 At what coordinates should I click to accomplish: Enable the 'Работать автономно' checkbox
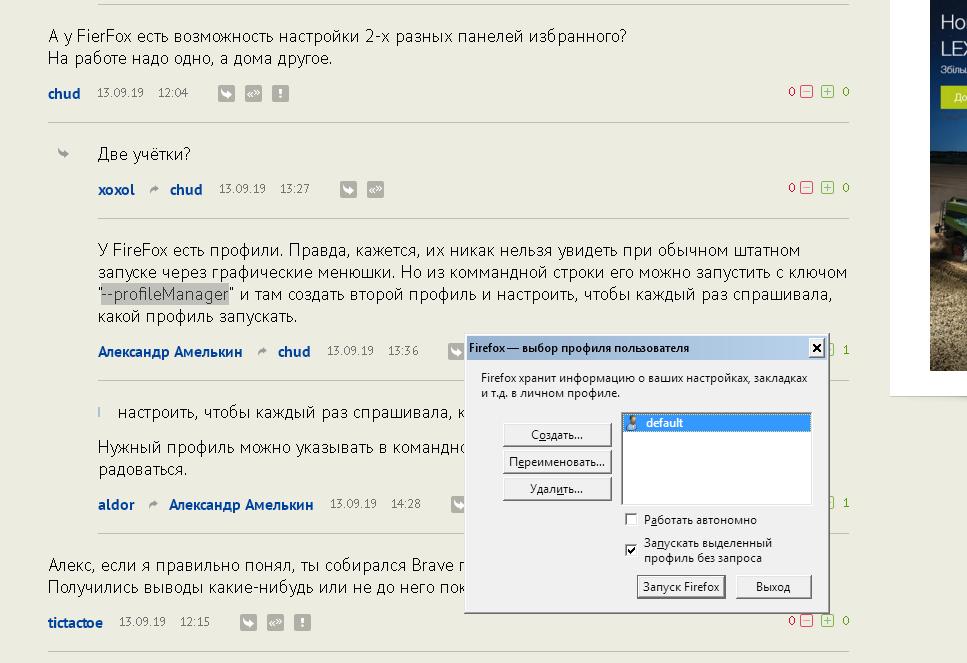[631, 520]
